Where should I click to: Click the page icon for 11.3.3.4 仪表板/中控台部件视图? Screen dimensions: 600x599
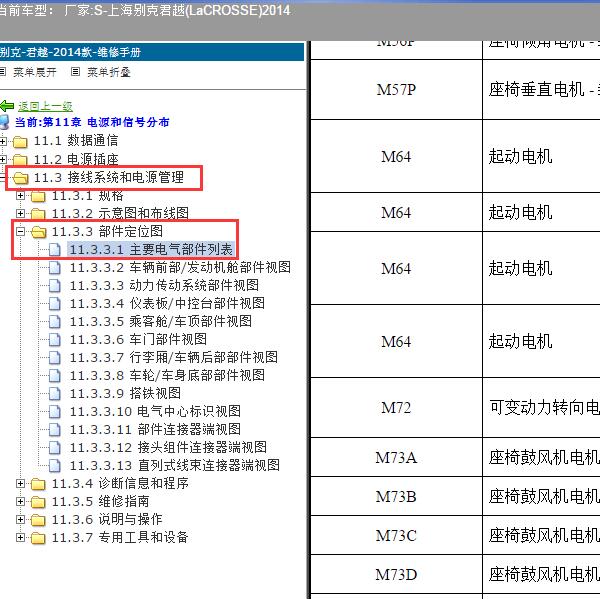tap(55, 304)
